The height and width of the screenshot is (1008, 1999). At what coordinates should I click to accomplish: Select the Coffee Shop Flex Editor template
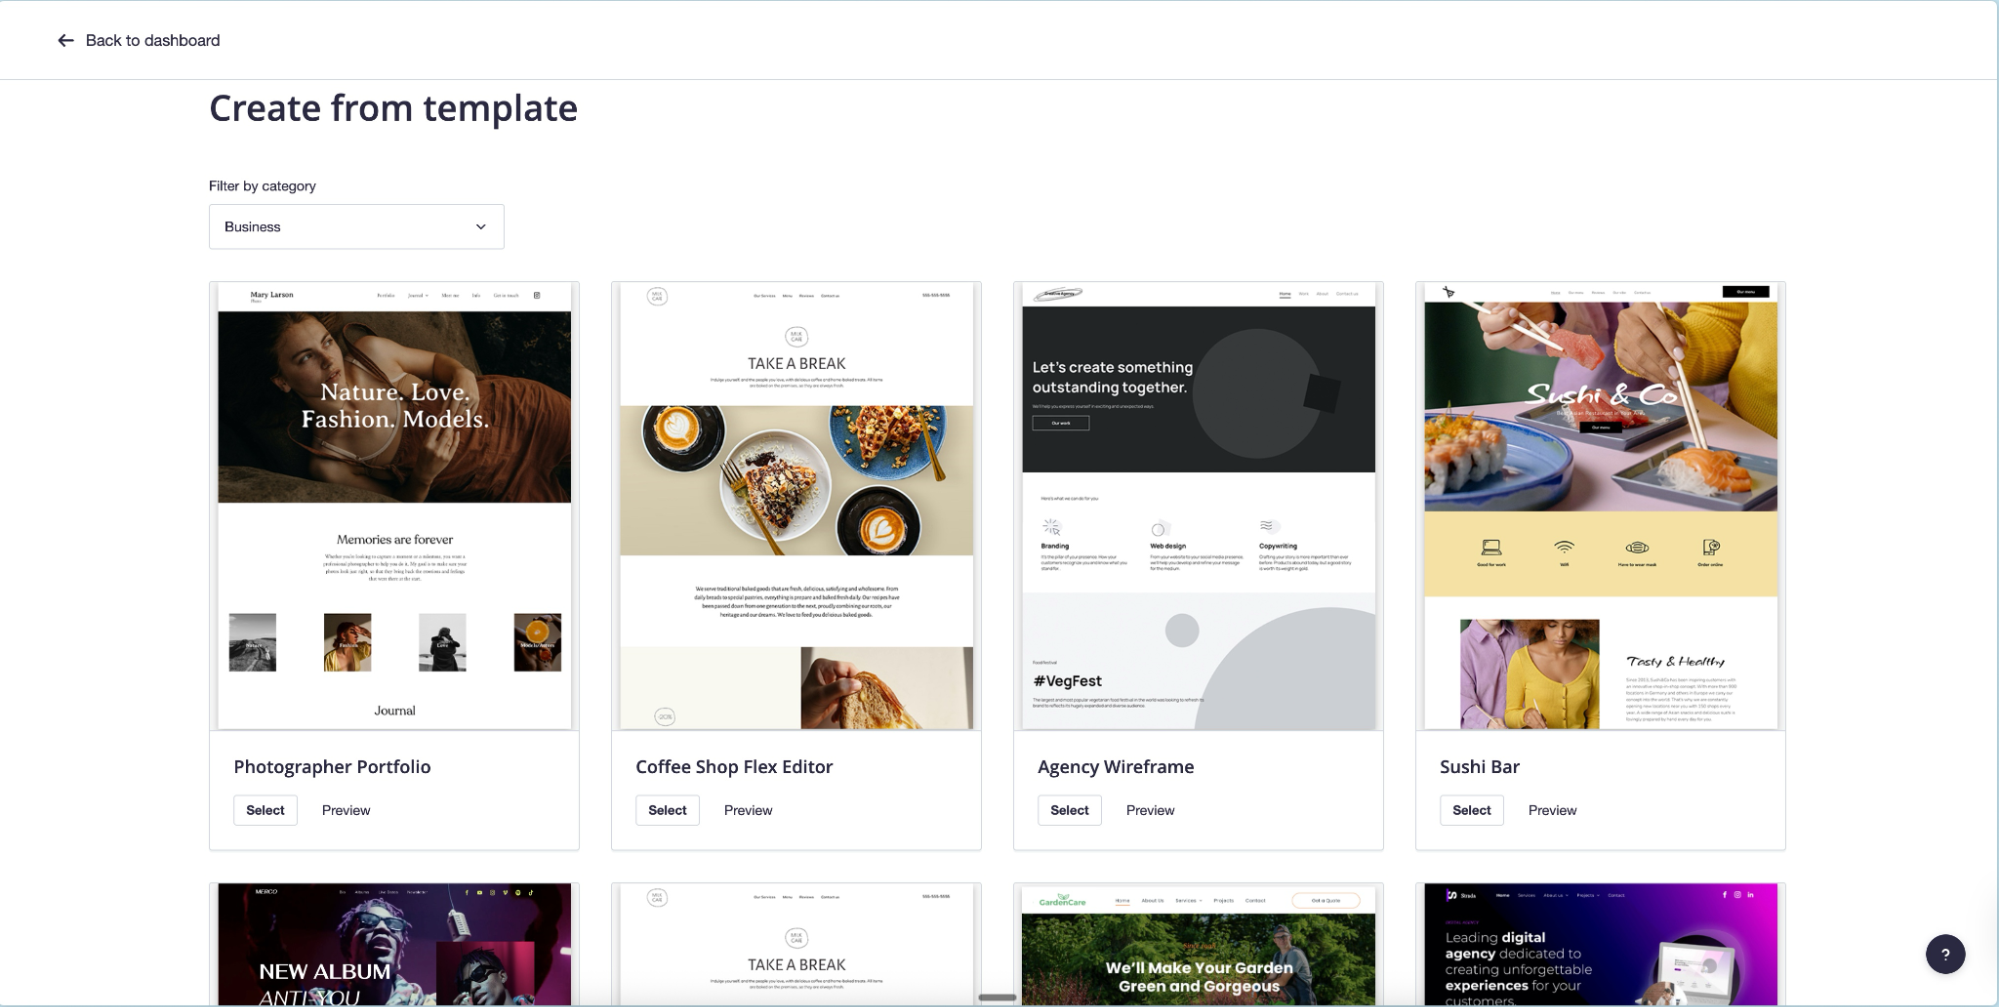tap(667, 810)
